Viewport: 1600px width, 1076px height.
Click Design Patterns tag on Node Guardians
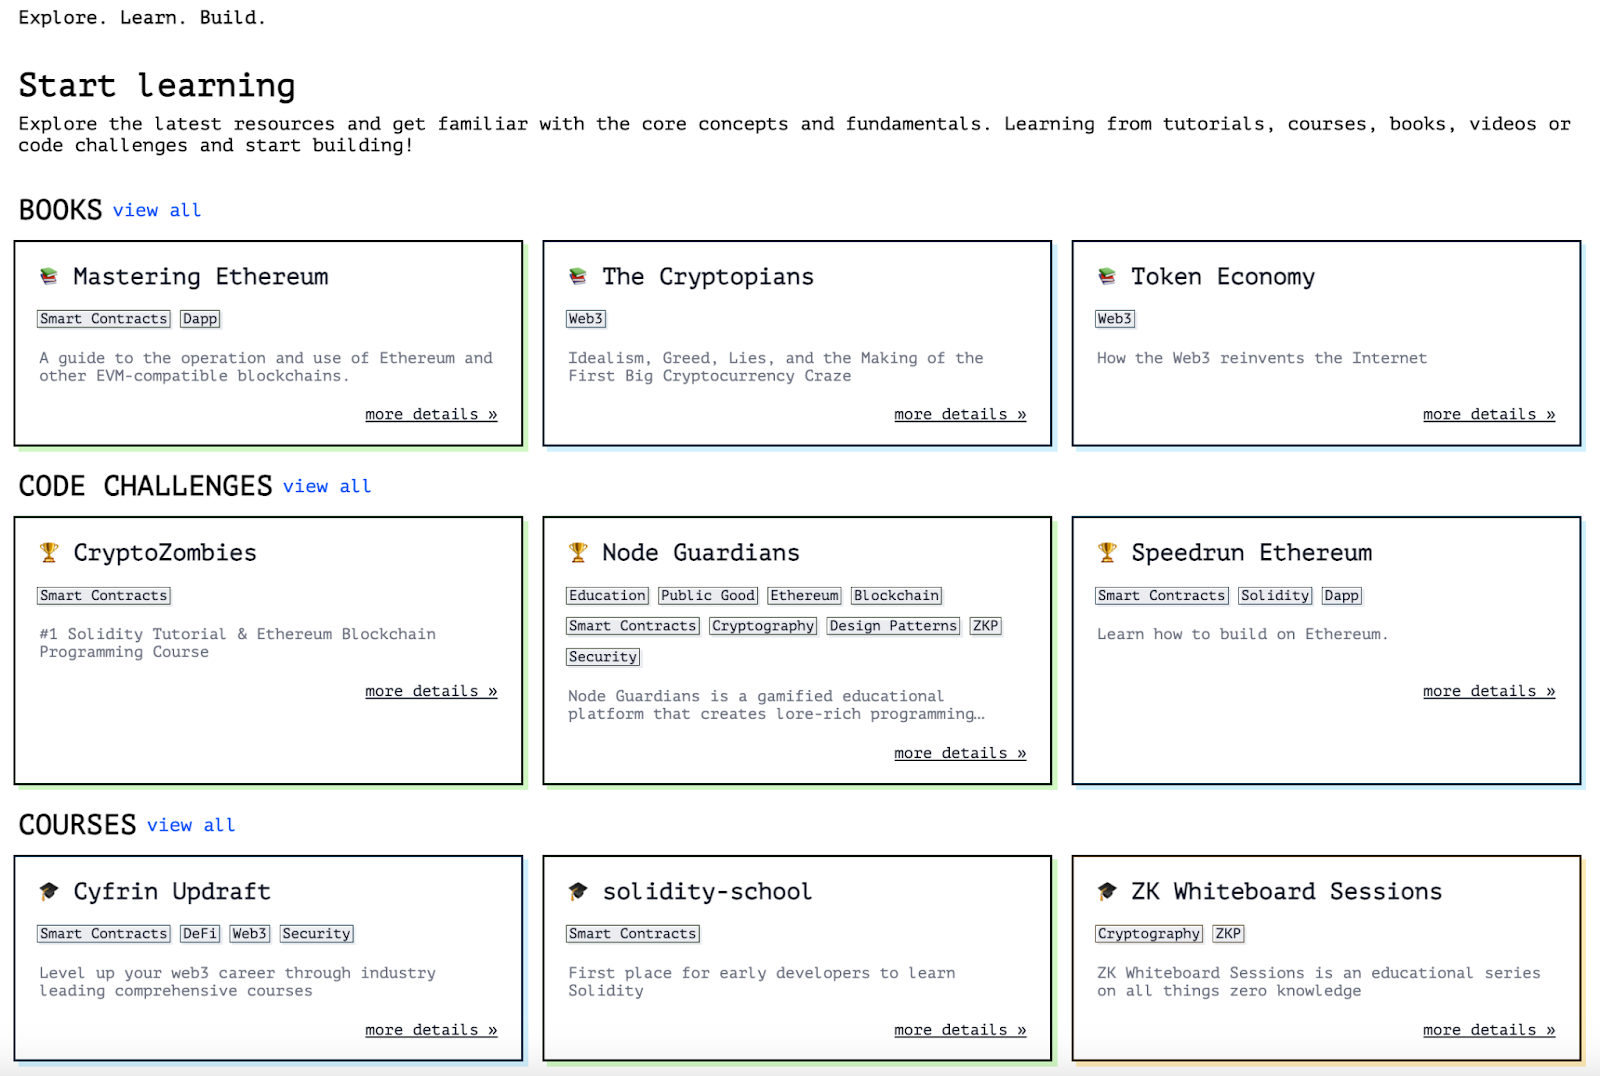pos(893,626)
